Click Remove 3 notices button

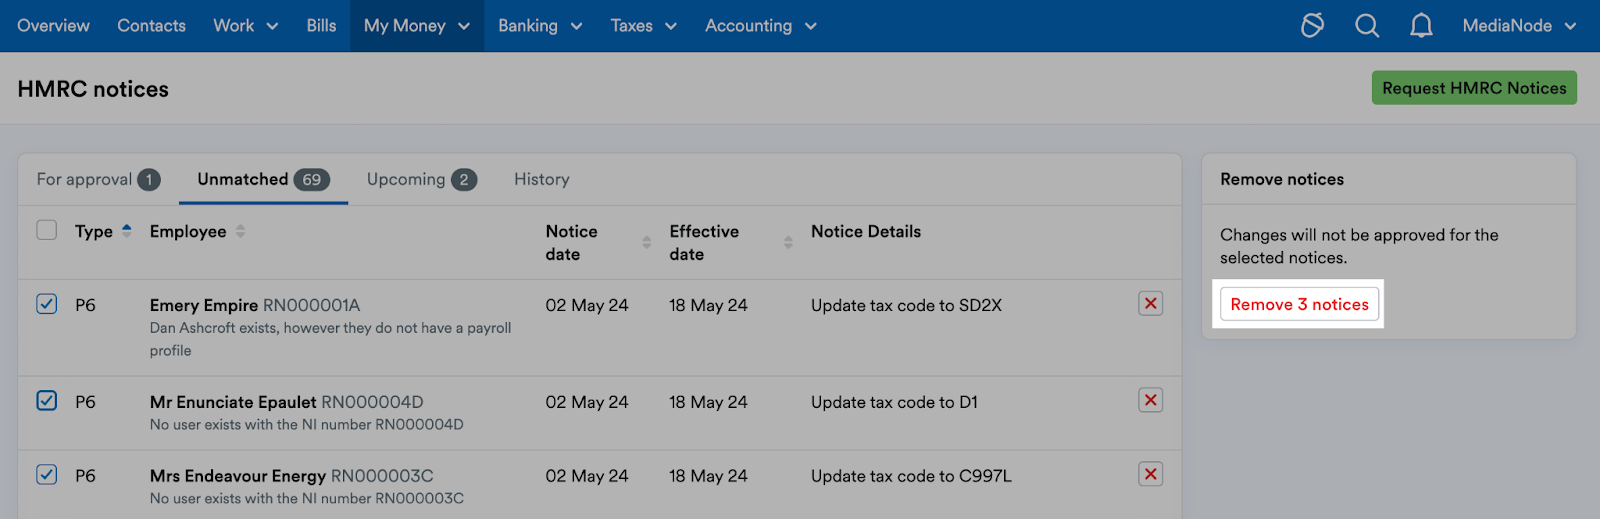(1299, 304)
